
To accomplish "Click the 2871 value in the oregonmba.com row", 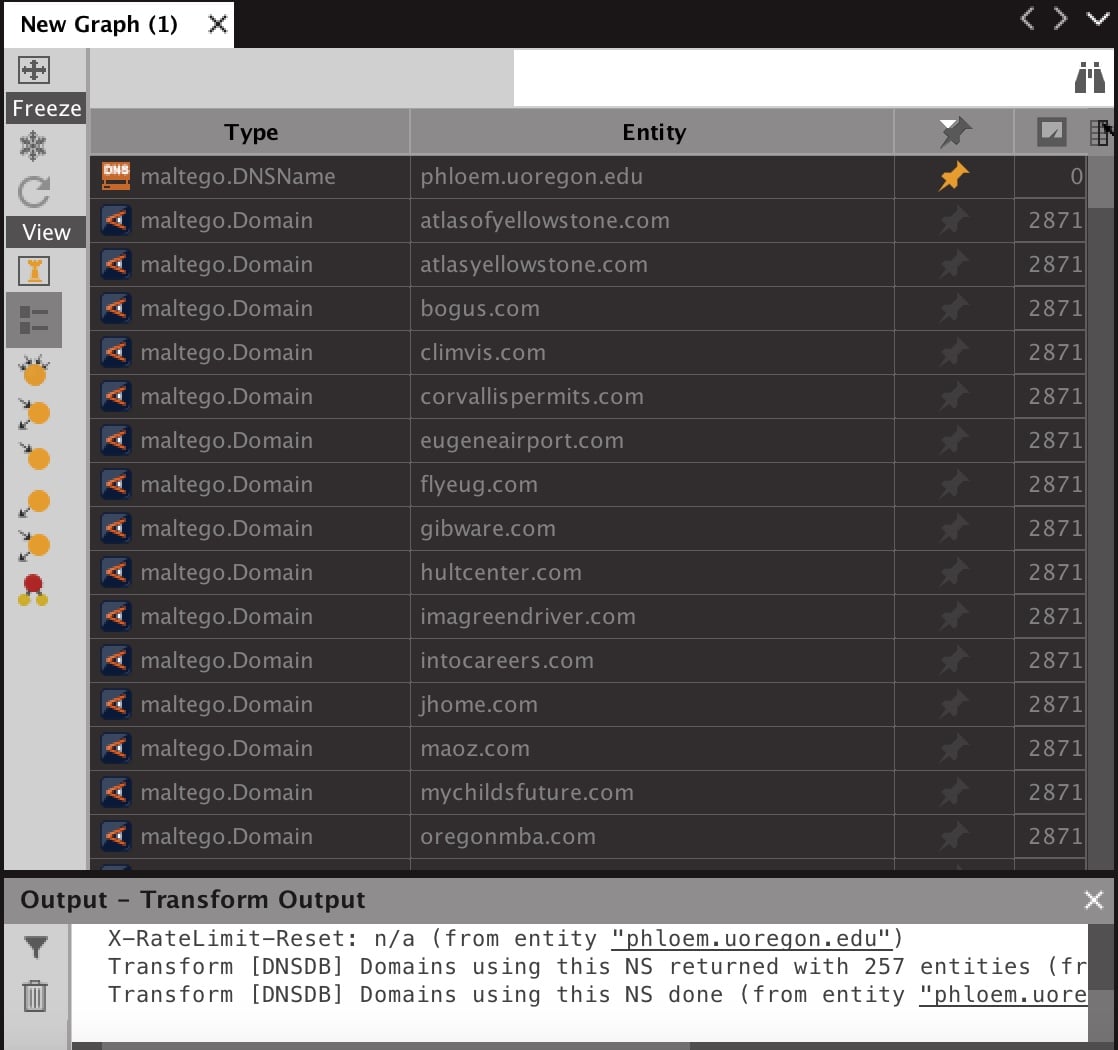I will pyautogui.click(x=1055, y=836).
